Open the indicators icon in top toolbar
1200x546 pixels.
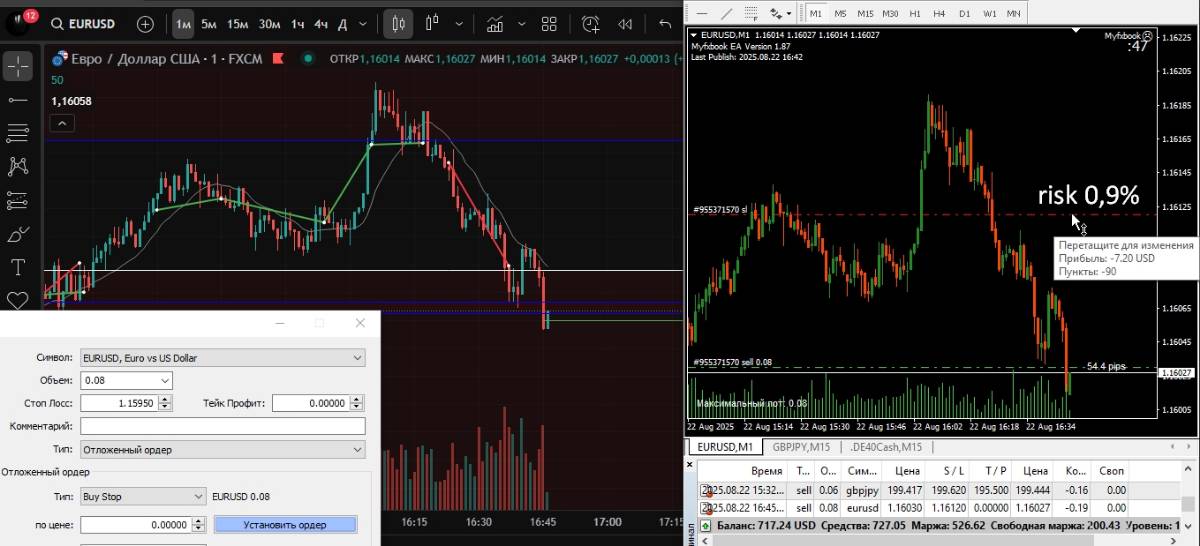pyautogui.click(x=495, y=24)
